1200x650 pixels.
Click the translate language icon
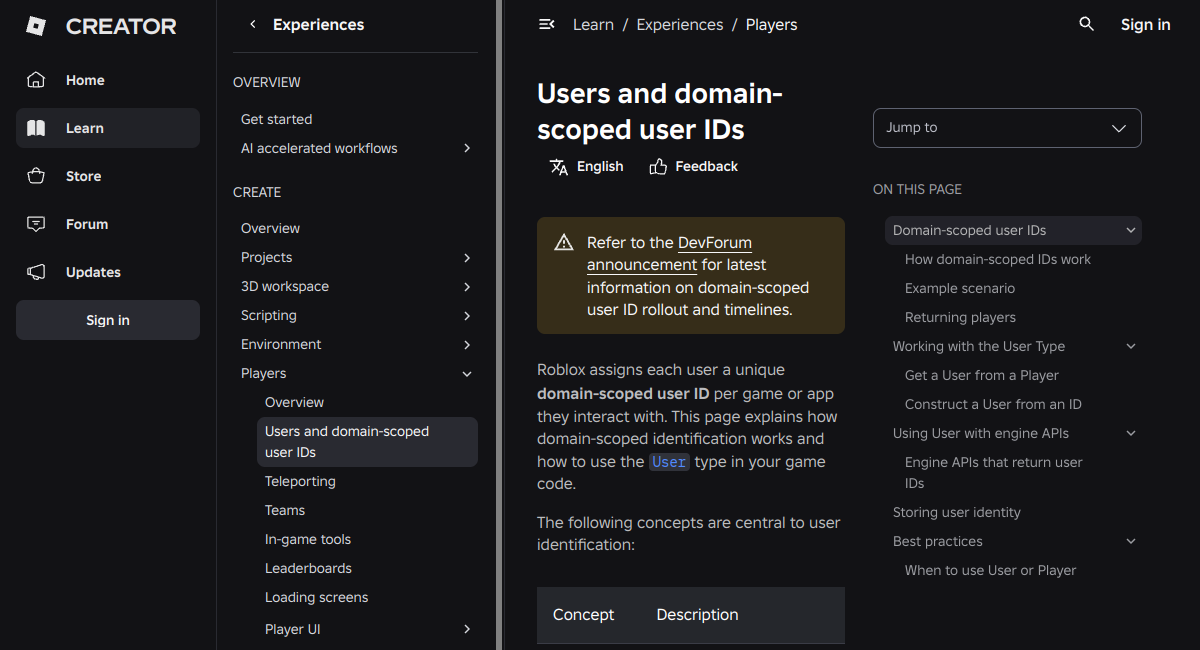click(x=559, y=167)
